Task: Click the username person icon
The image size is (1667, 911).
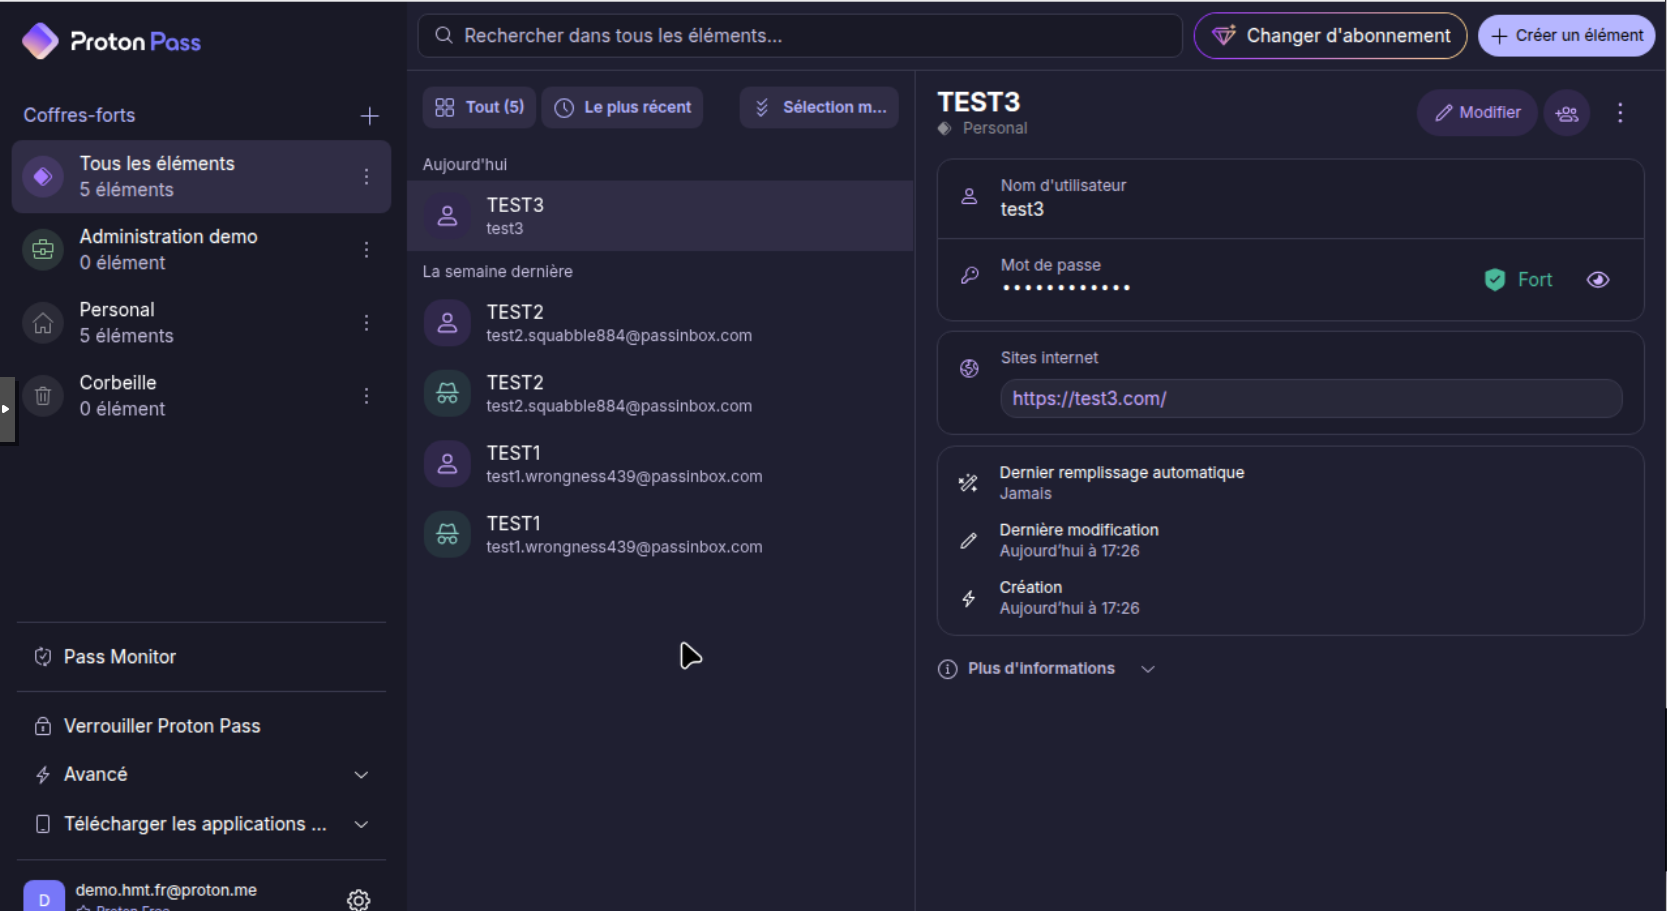Action: click(x=969, y=197)
